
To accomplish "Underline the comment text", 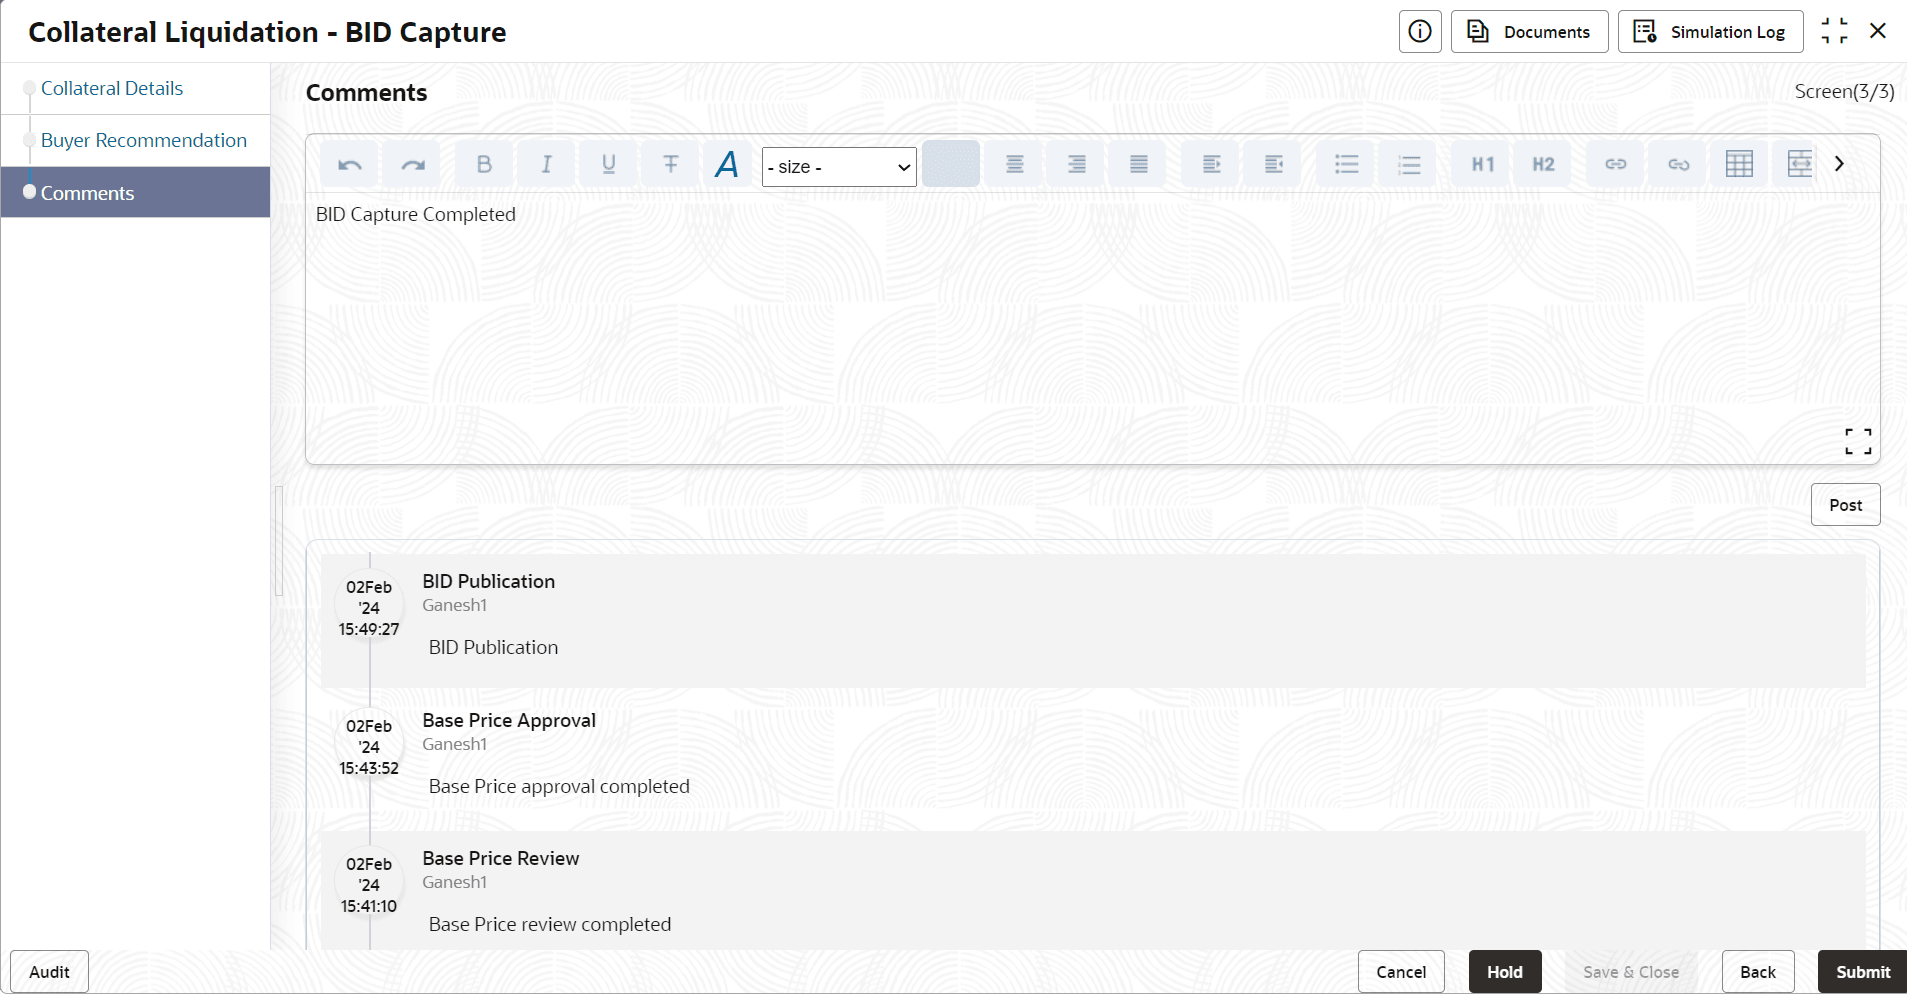I will [608, 165].
